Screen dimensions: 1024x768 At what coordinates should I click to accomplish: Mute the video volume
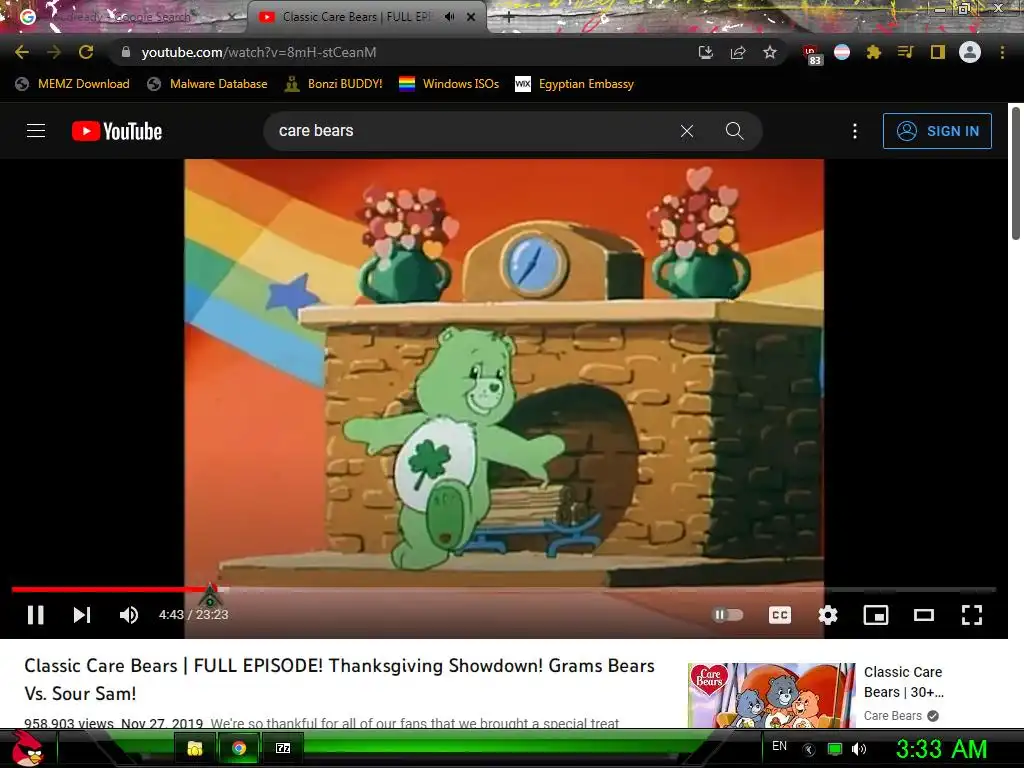(x=129, y=615)
